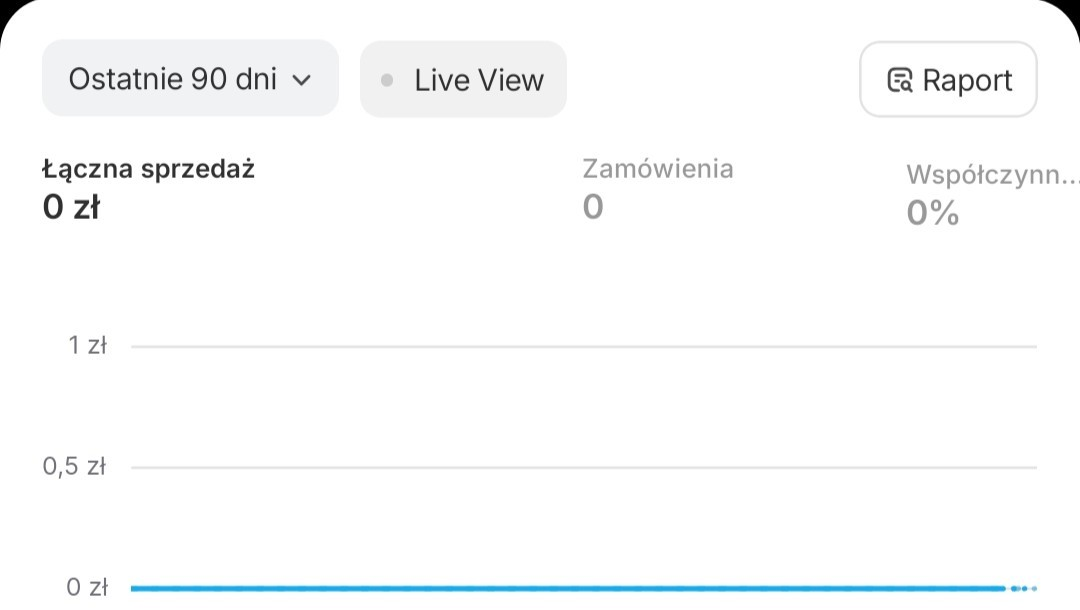Select the Łączna sprzedaż metric tab

click(149, 169)
